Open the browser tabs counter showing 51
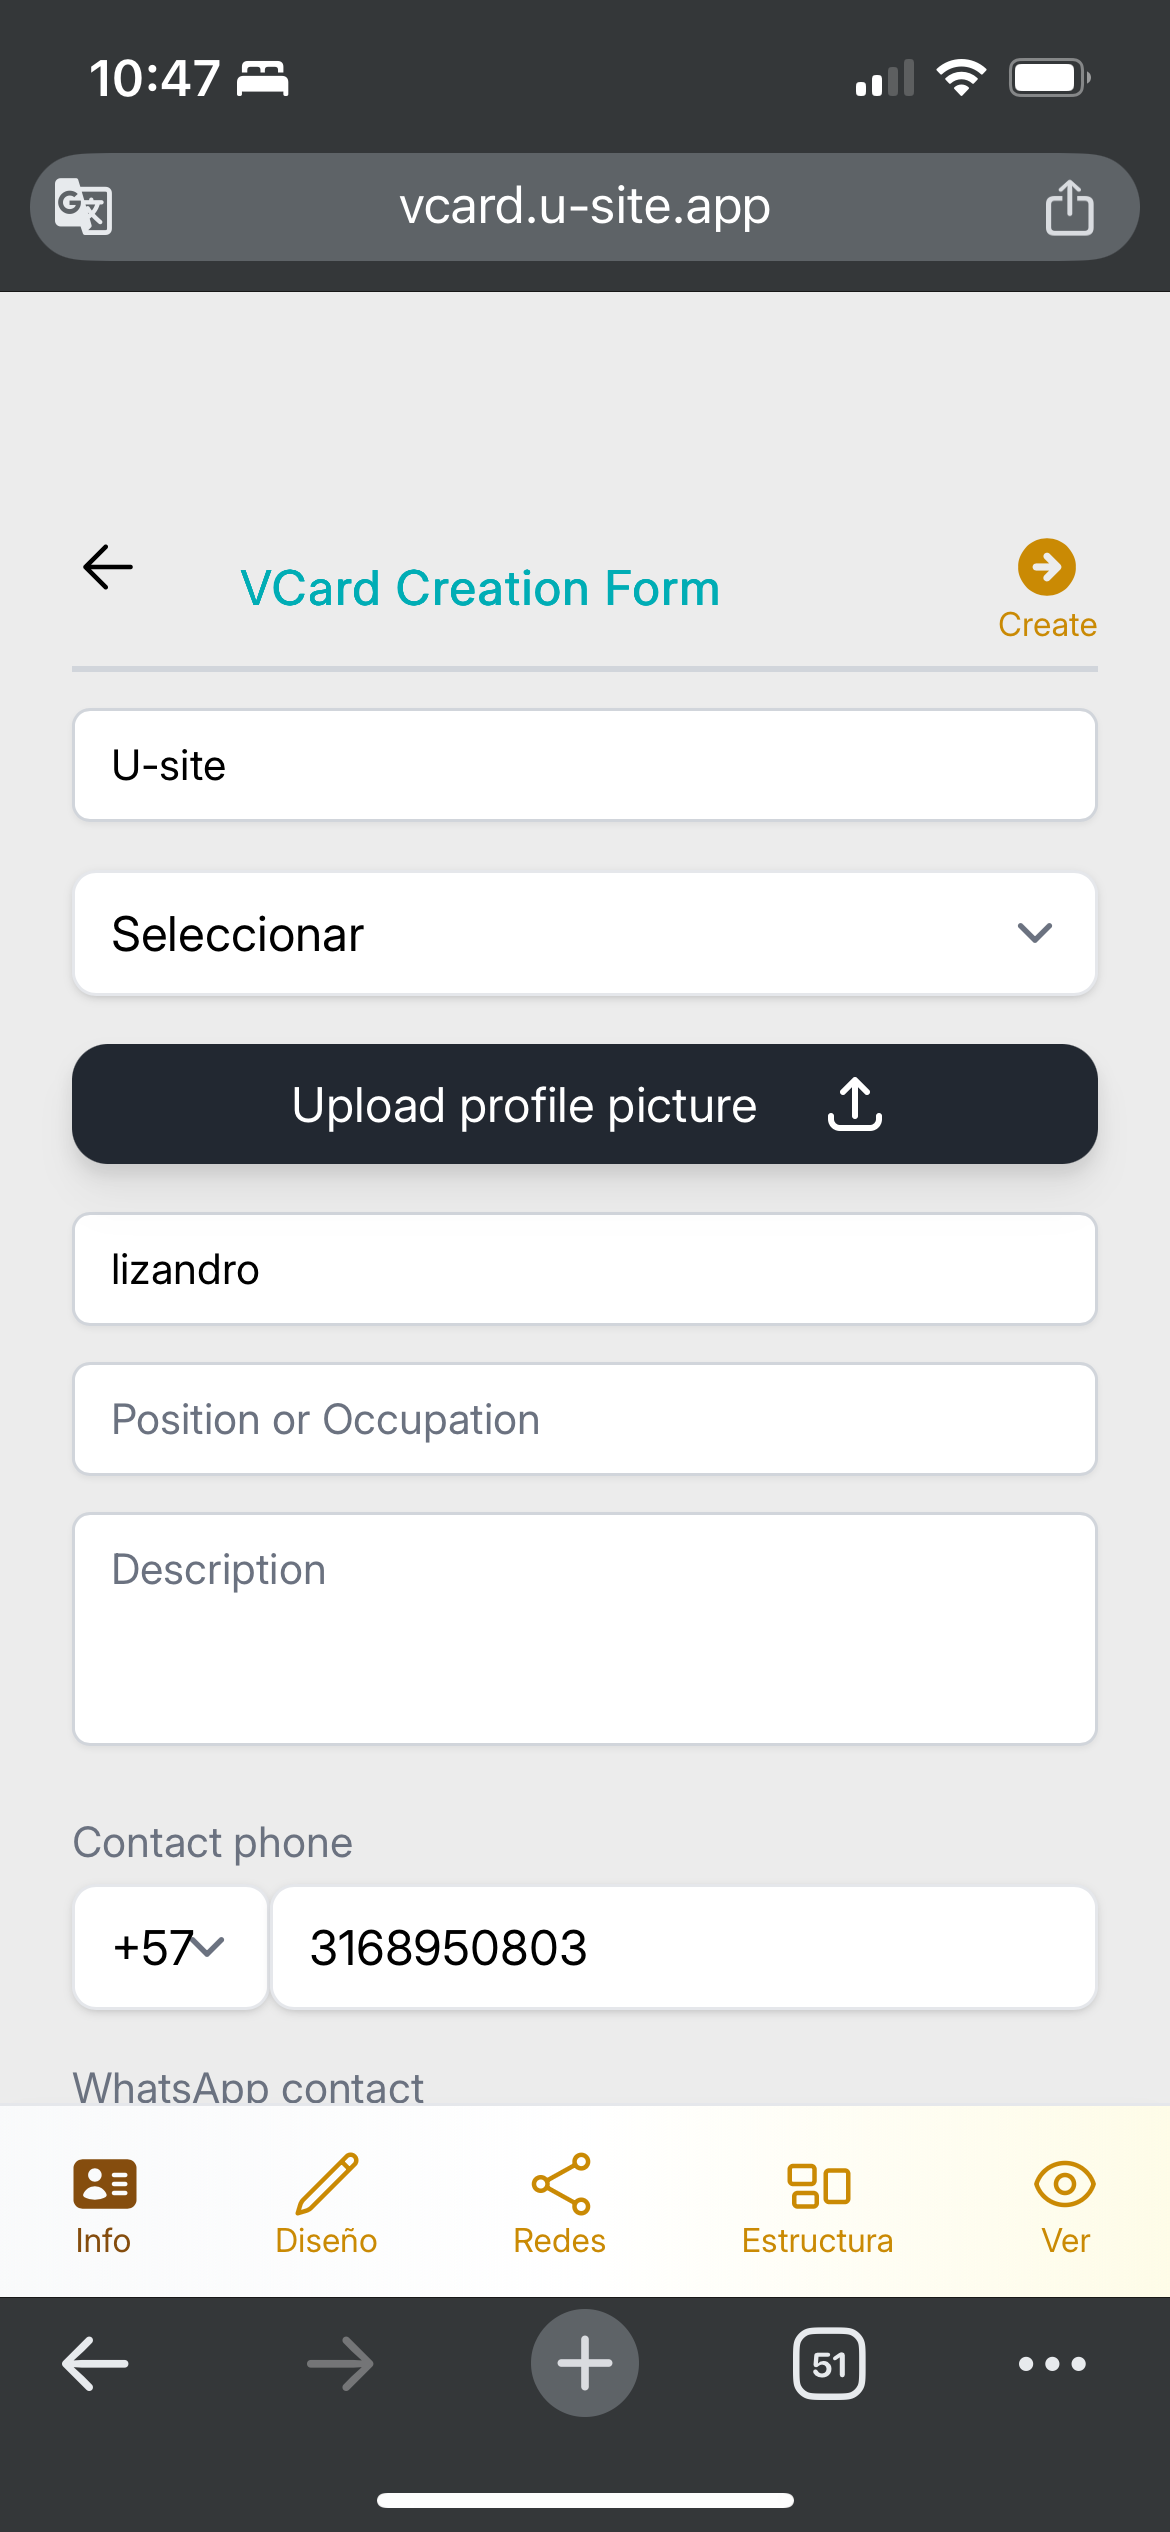Viewport: 1170px width, 2532px height. pyautogui.click(x=829, y=2364)
